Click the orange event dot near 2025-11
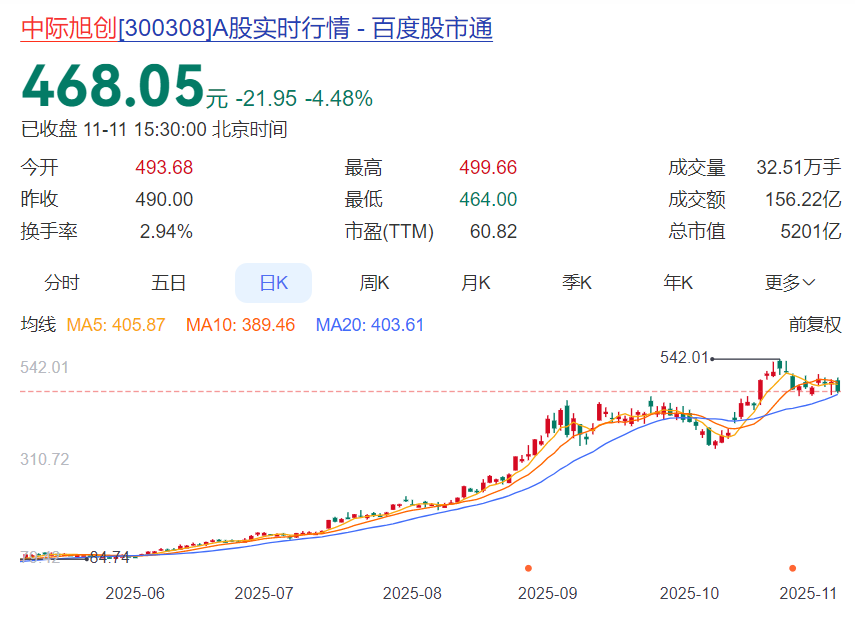 (792, 568)
